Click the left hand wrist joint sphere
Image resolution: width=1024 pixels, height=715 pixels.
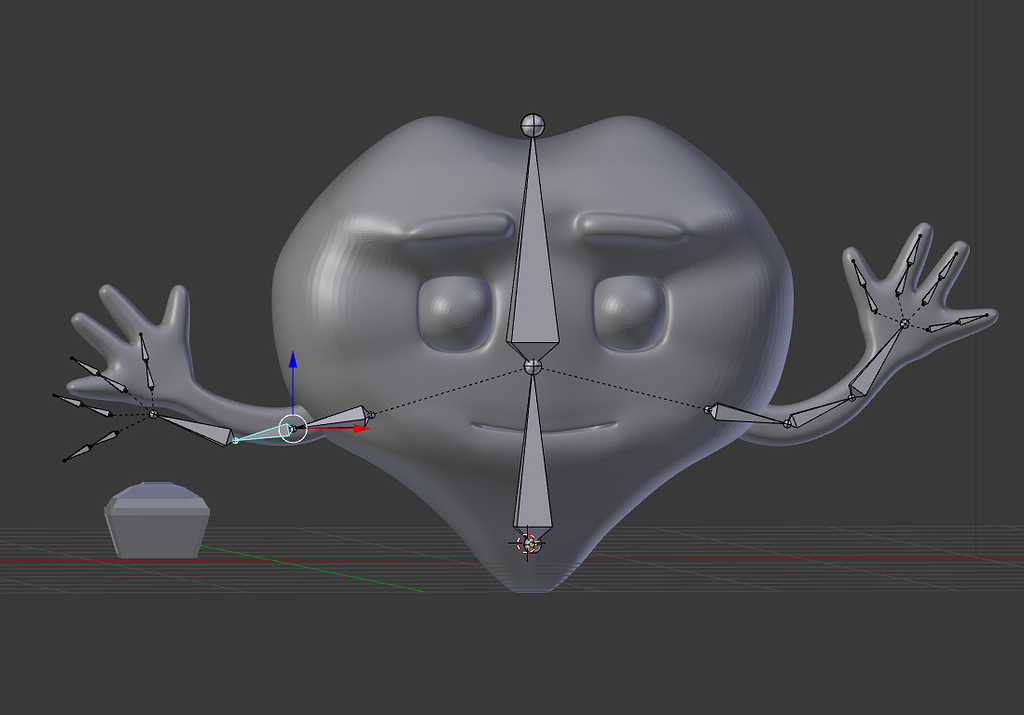coord(155,412)
